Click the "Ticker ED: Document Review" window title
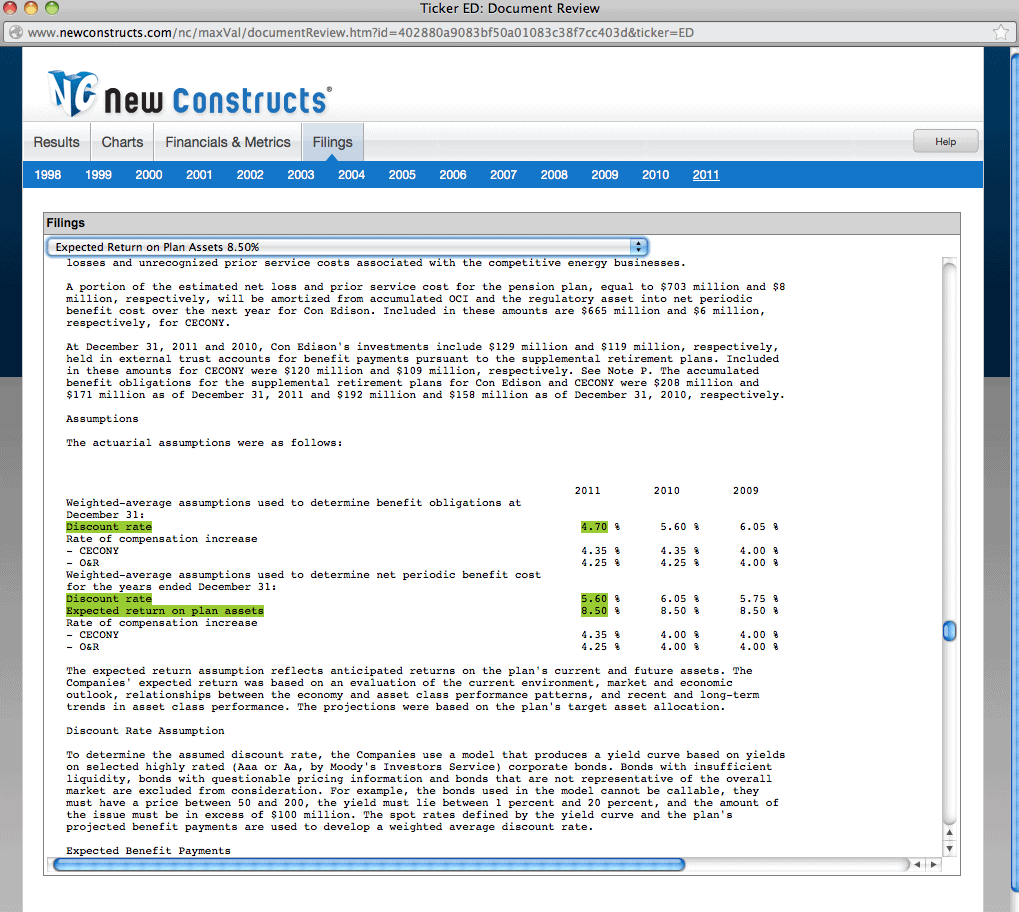 click(510, 8)
